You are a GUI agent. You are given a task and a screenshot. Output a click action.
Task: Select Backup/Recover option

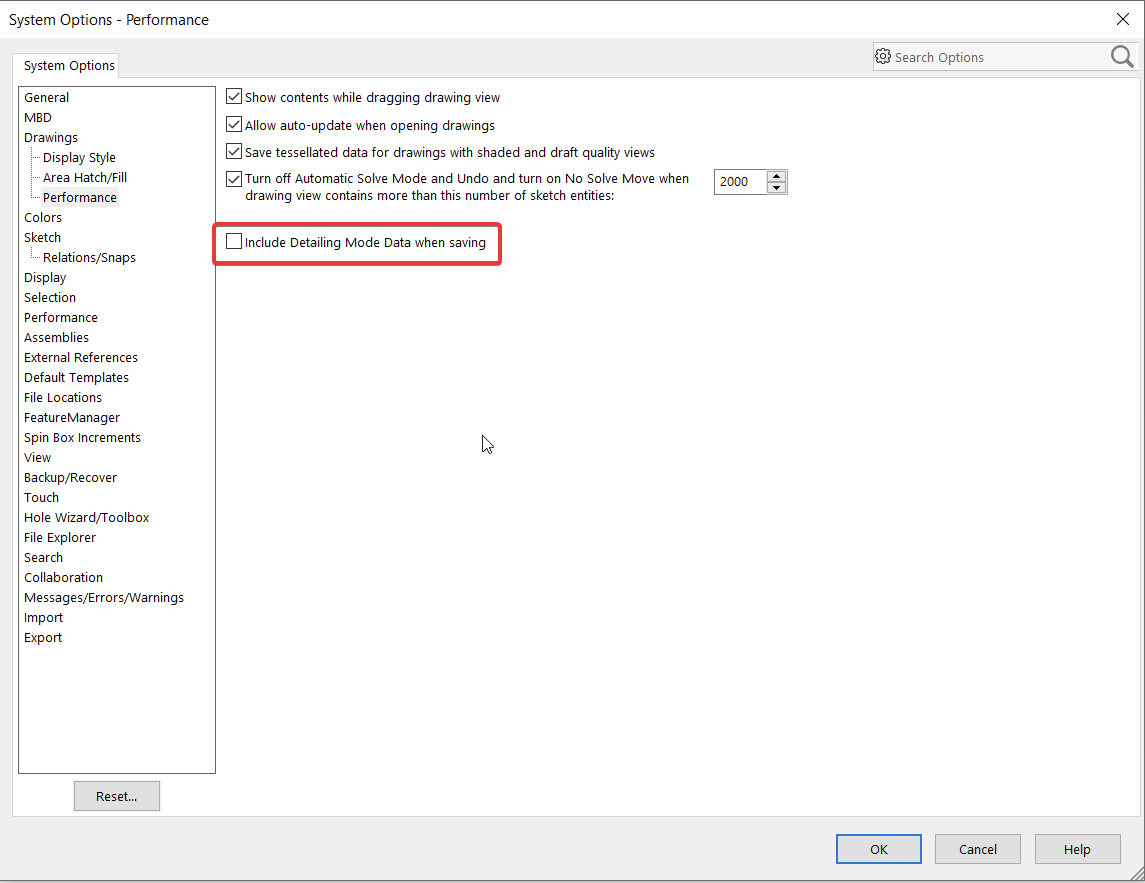coord(70,478)
